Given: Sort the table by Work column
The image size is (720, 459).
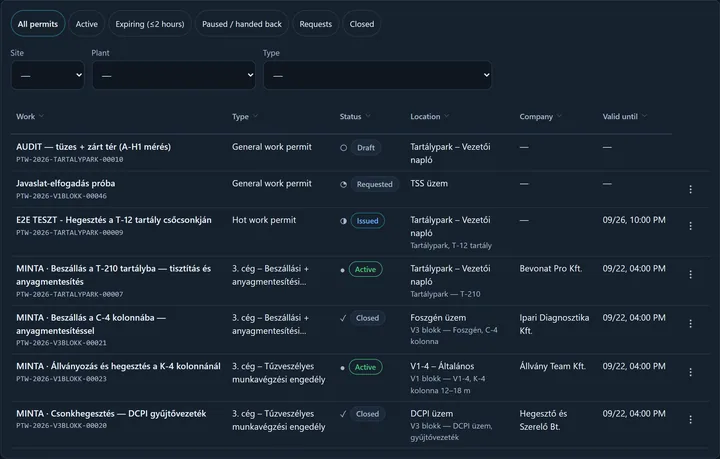Looking at the screenshot, I should pos(30,117).
